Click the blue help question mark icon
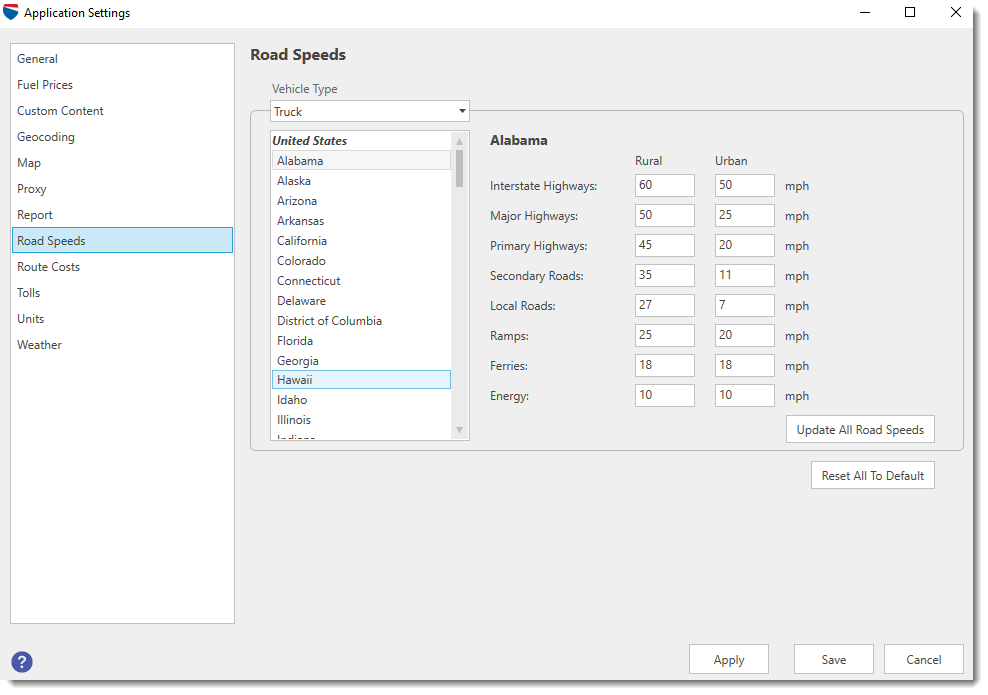Viewport: 988px width, 695px height. (x=22, y=661)
